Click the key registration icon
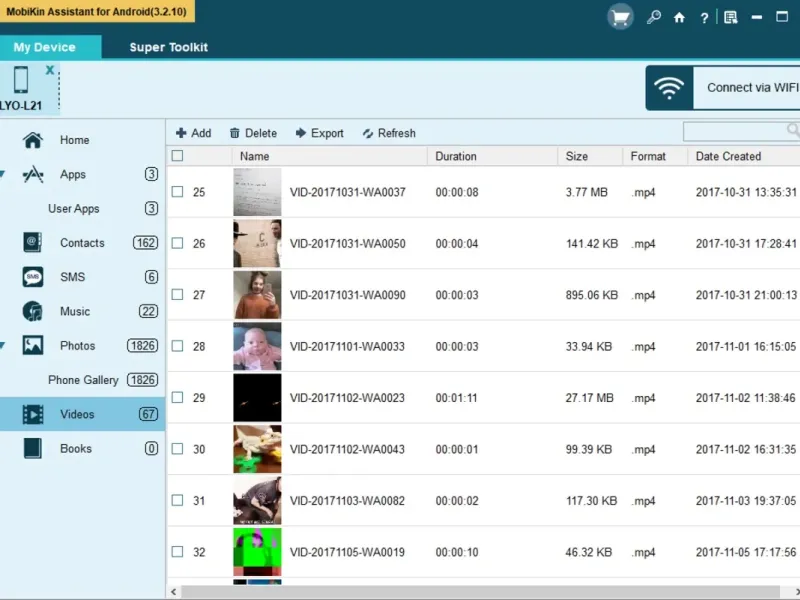The width and height of the screenshot is (800, 600). 654,17
